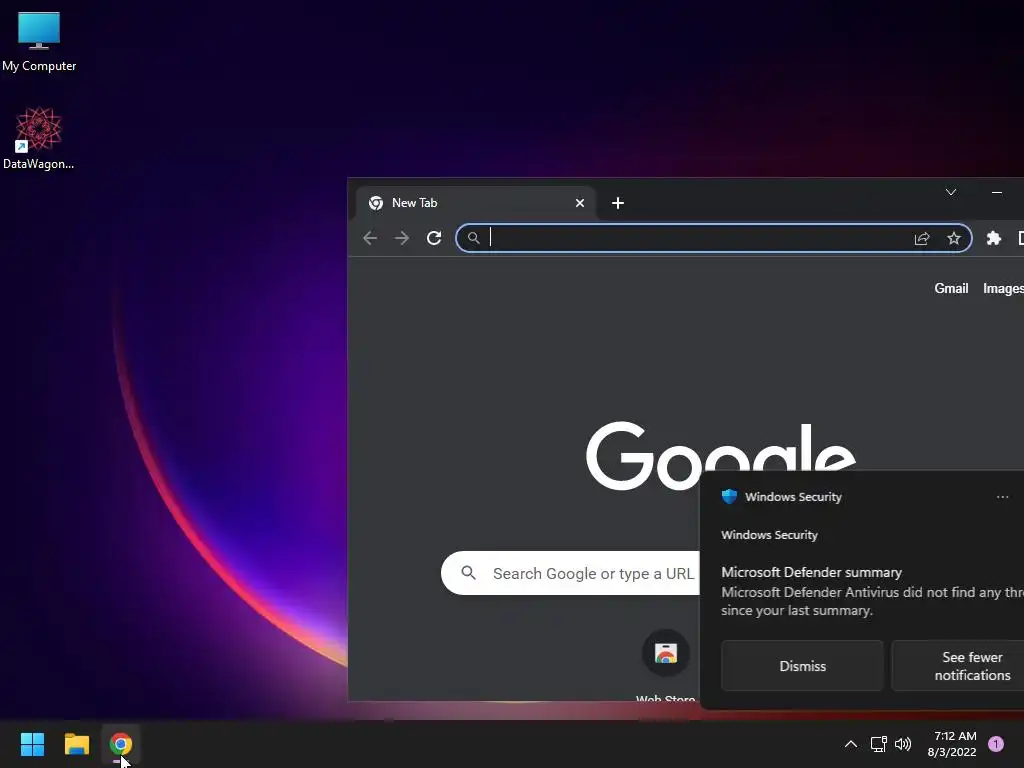Click the Chrome taskbar icon
The width and height of the screenshot is (1024, 768).
(121, 744)
